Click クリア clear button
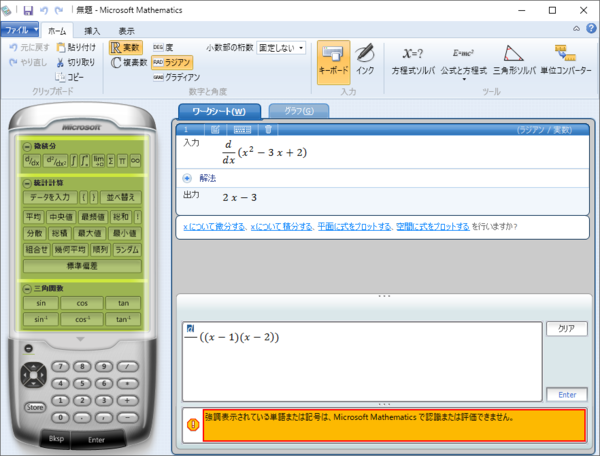This screenshot has height=456, width=600. coord(567,329)
